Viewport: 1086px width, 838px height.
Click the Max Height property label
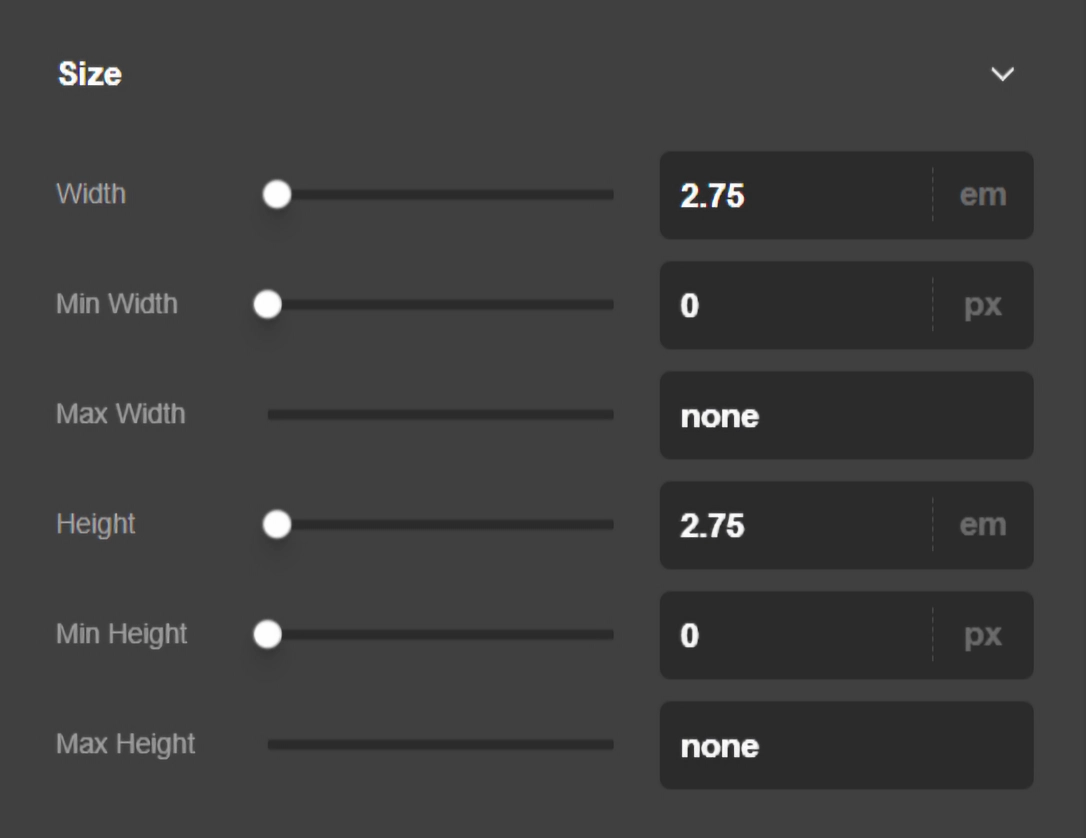coord(125,744)
